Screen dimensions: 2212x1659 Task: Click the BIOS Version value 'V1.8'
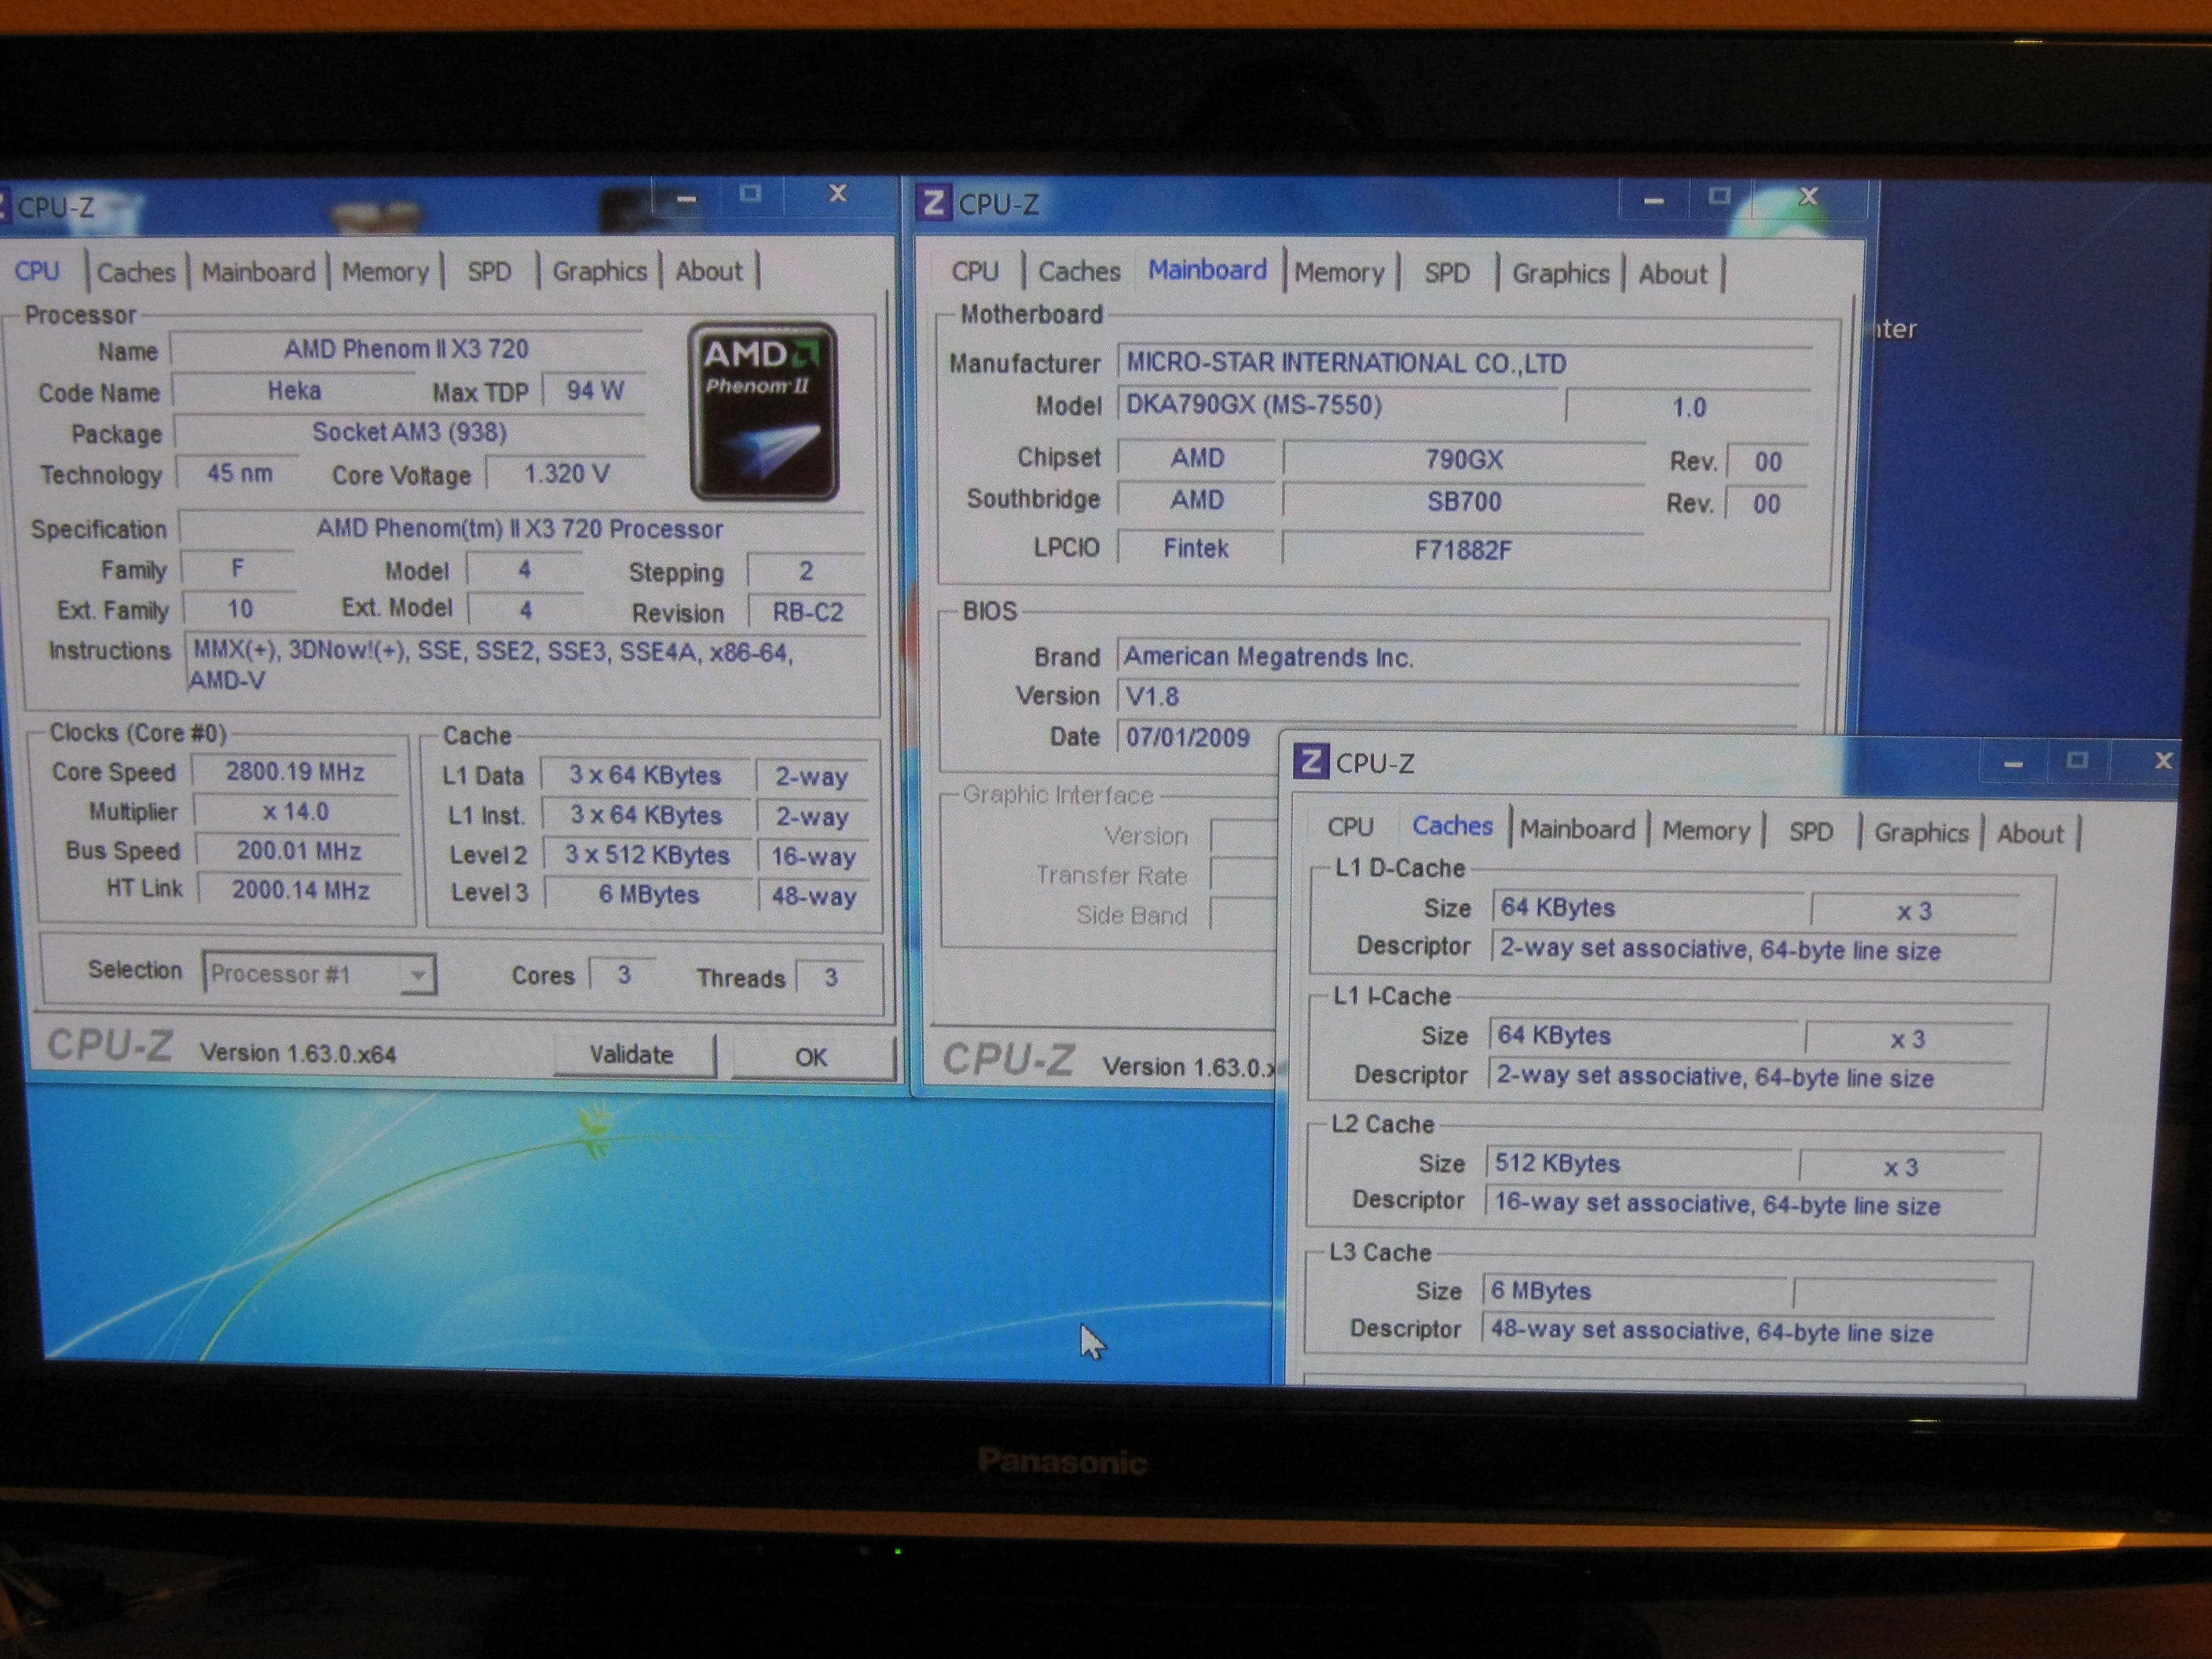click(1458, 697)
